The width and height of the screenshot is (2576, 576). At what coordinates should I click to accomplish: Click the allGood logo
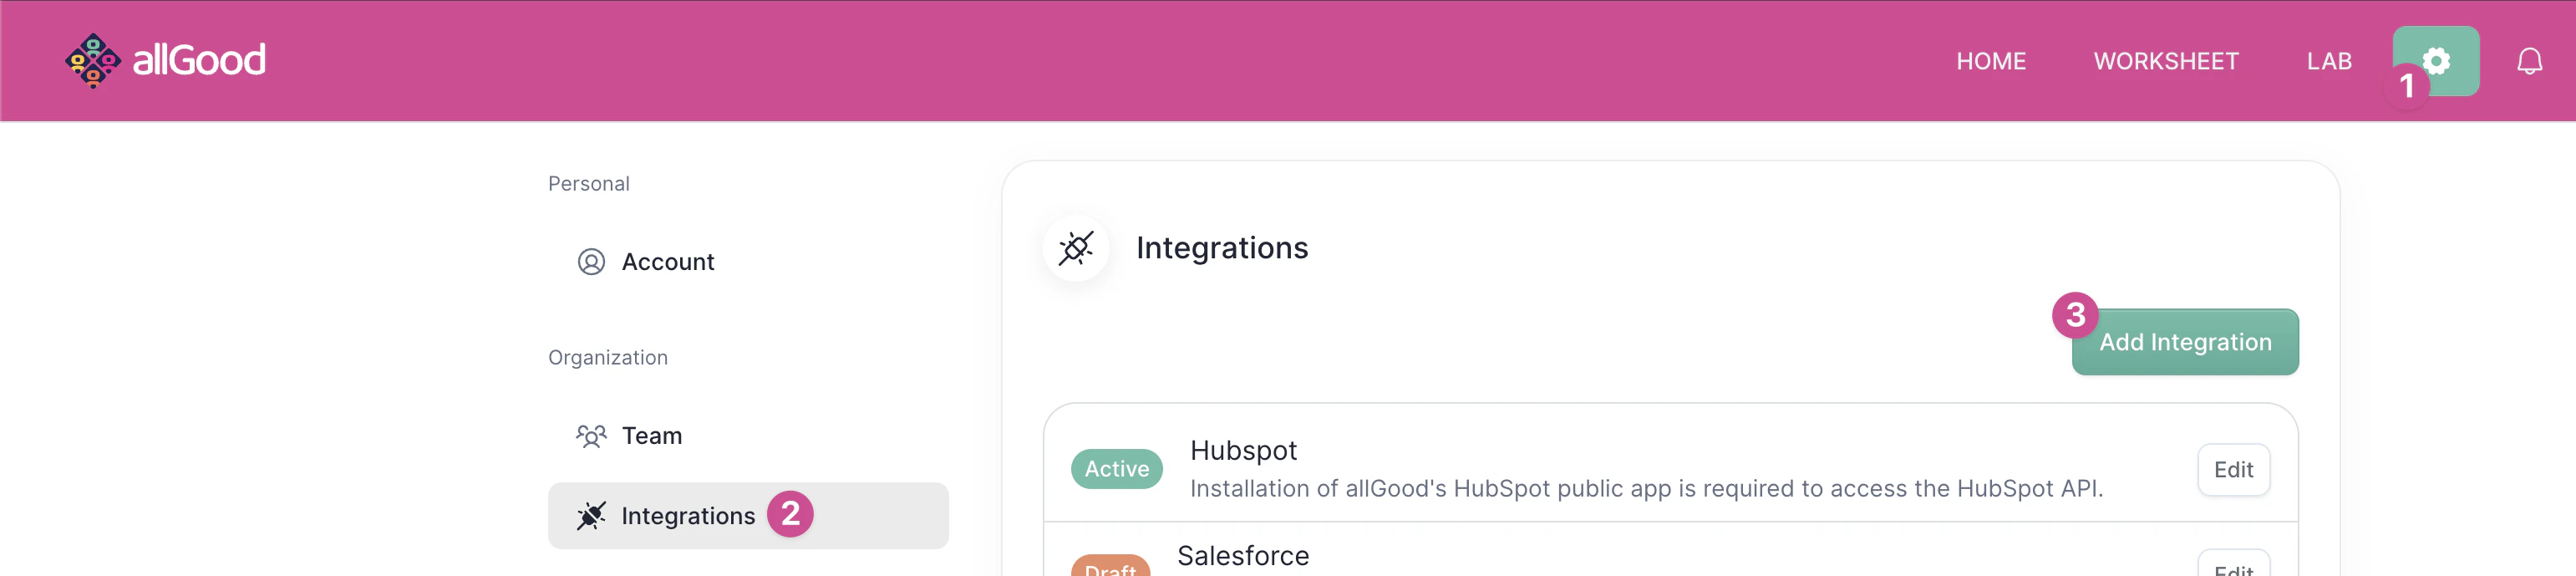point(165,60)
